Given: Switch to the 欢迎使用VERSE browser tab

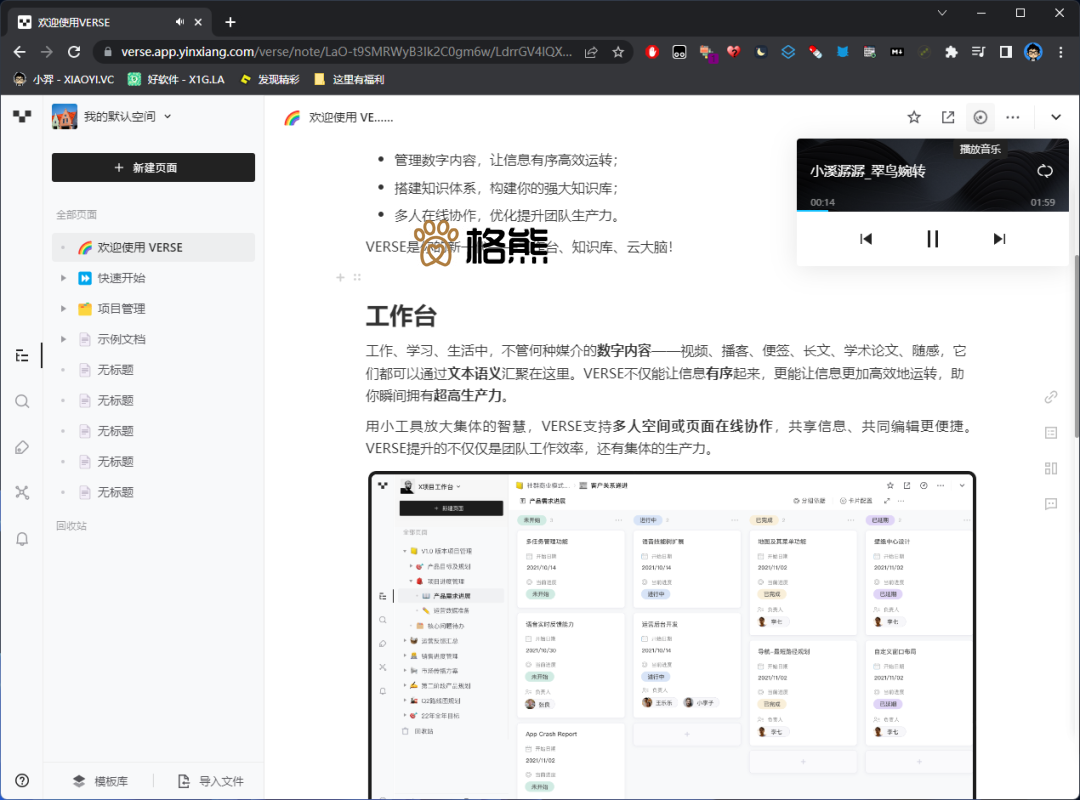Looking at the screenshot, I should tap(109, 22).
